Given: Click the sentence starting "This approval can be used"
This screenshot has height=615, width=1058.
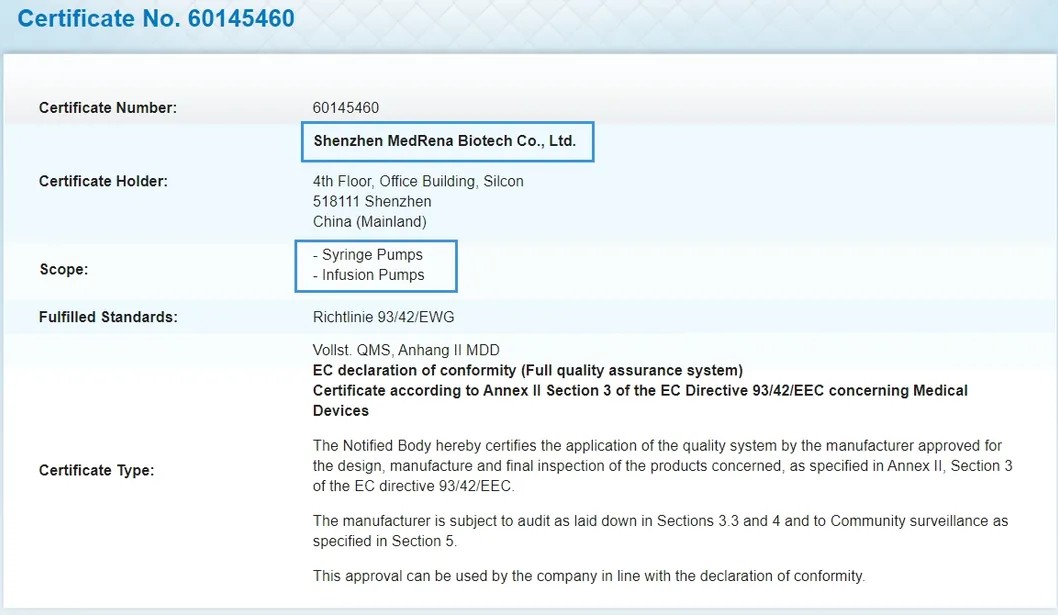Looking at the screenshot, I should 588,576.
